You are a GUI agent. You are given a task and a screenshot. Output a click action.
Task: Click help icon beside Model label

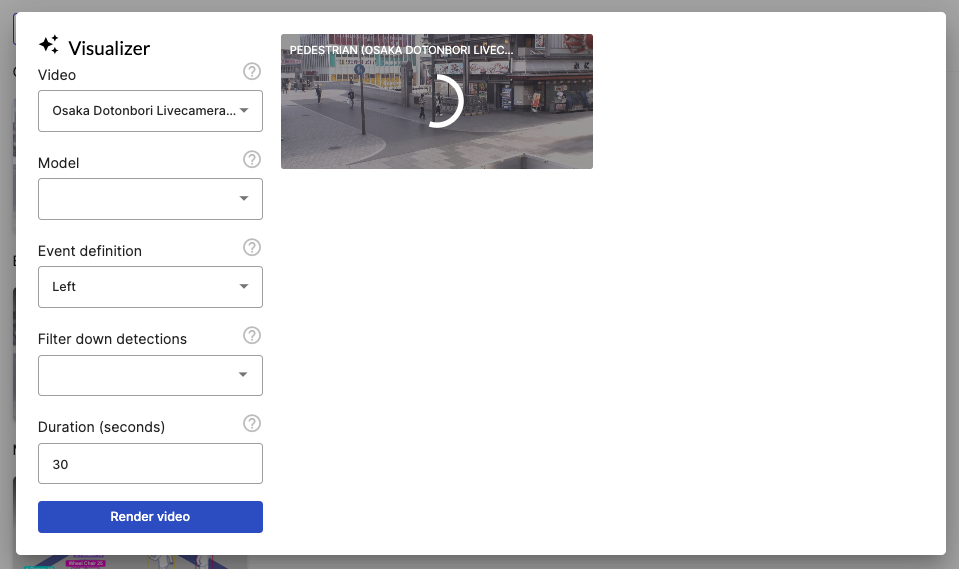252,160
